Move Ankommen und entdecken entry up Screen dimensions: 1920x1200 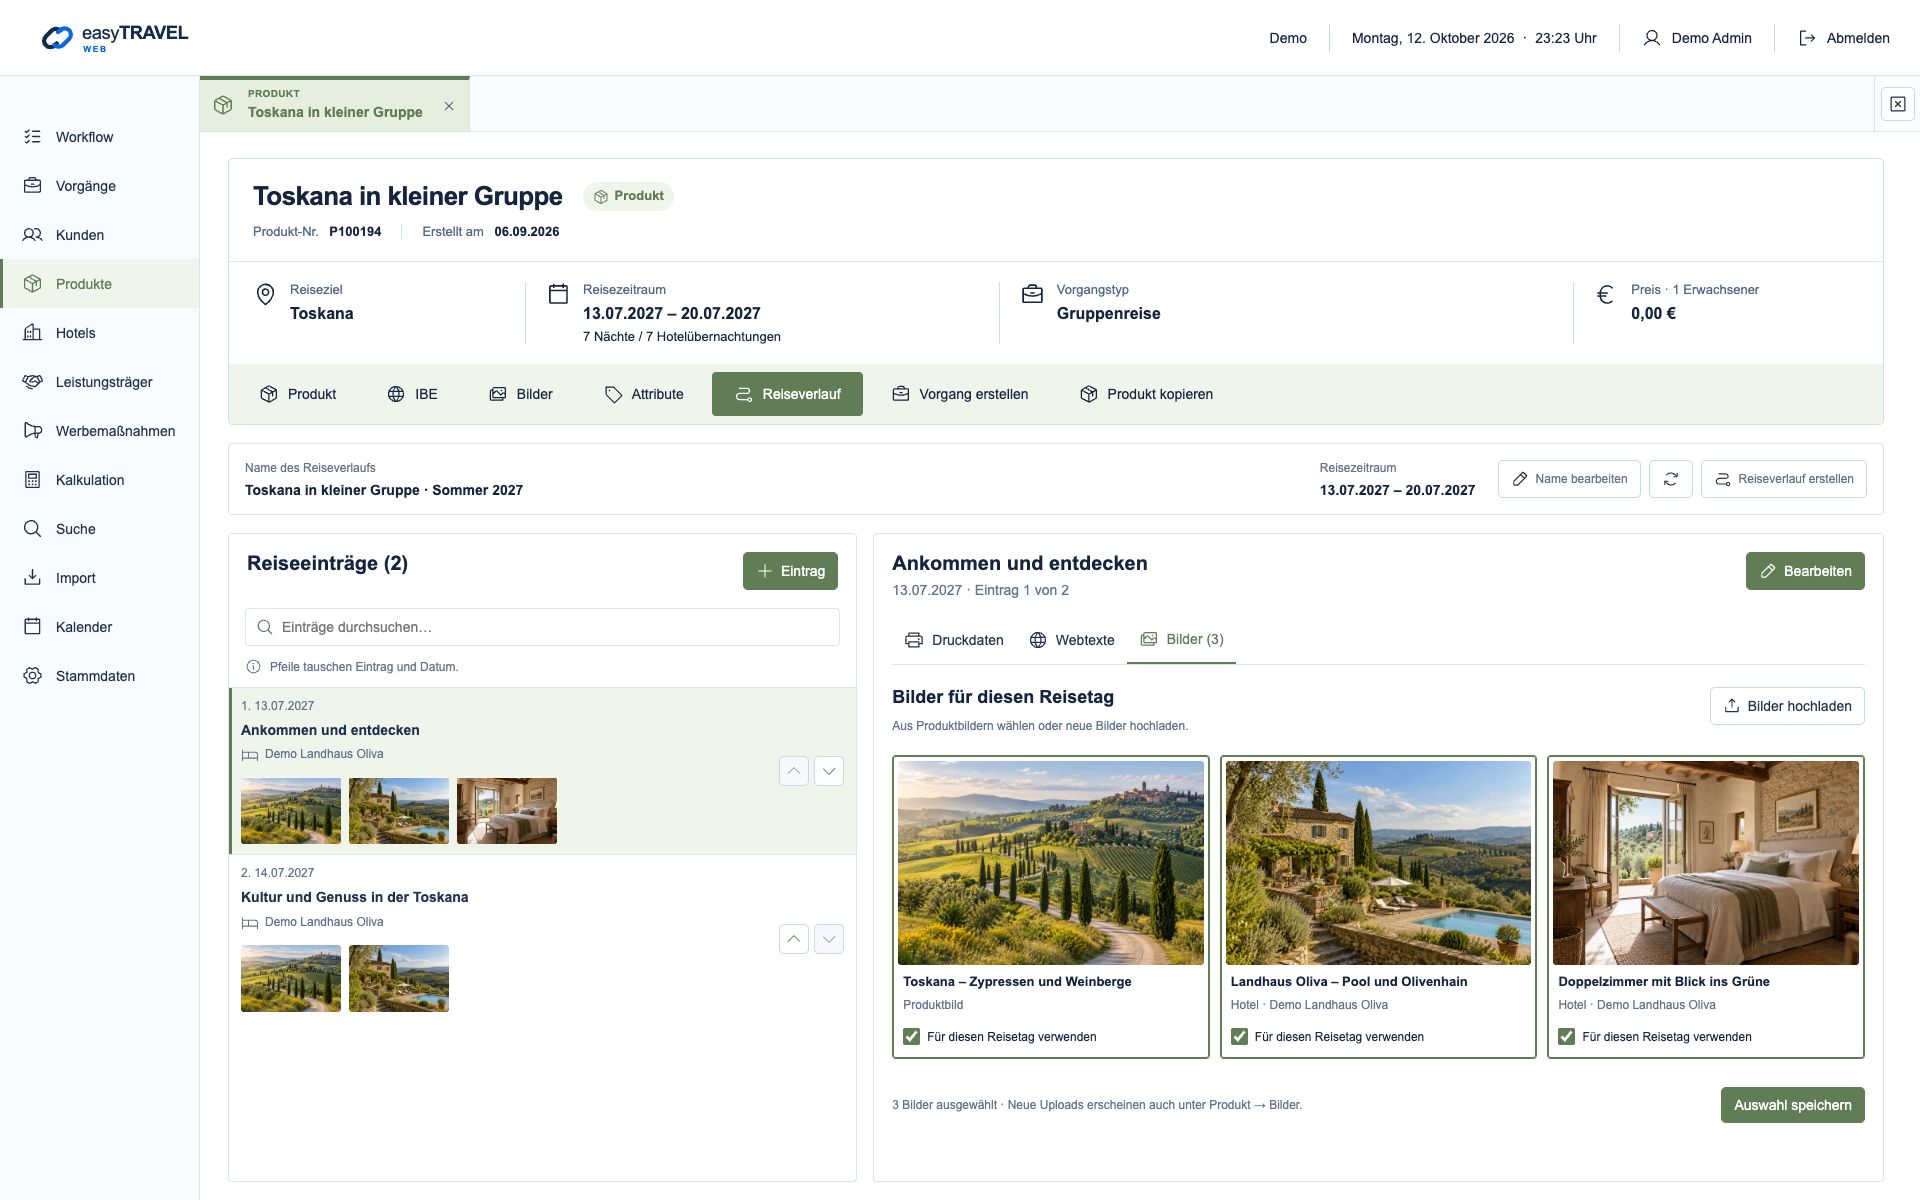794,771
